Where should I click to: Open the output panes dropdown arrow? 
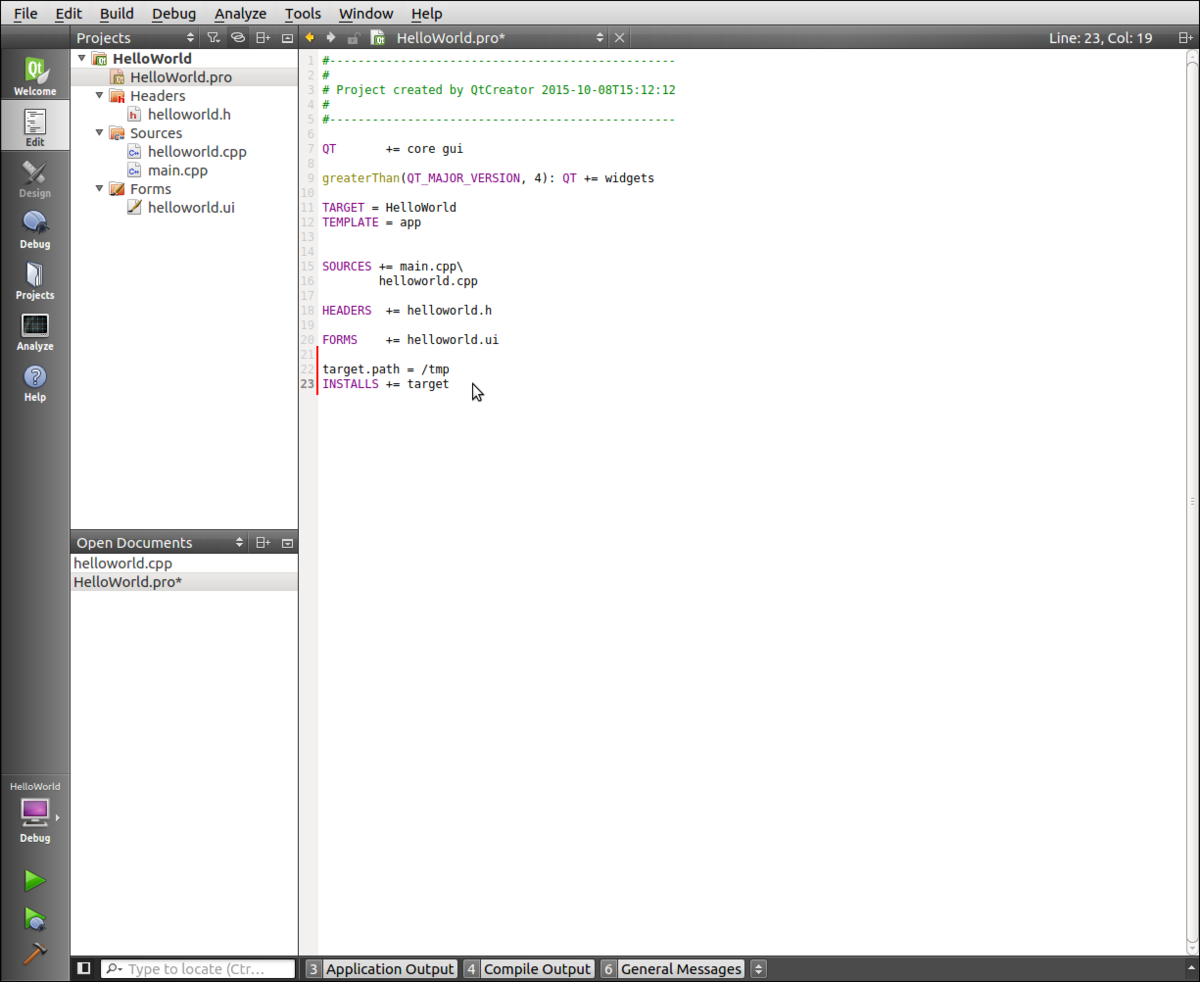758,968
